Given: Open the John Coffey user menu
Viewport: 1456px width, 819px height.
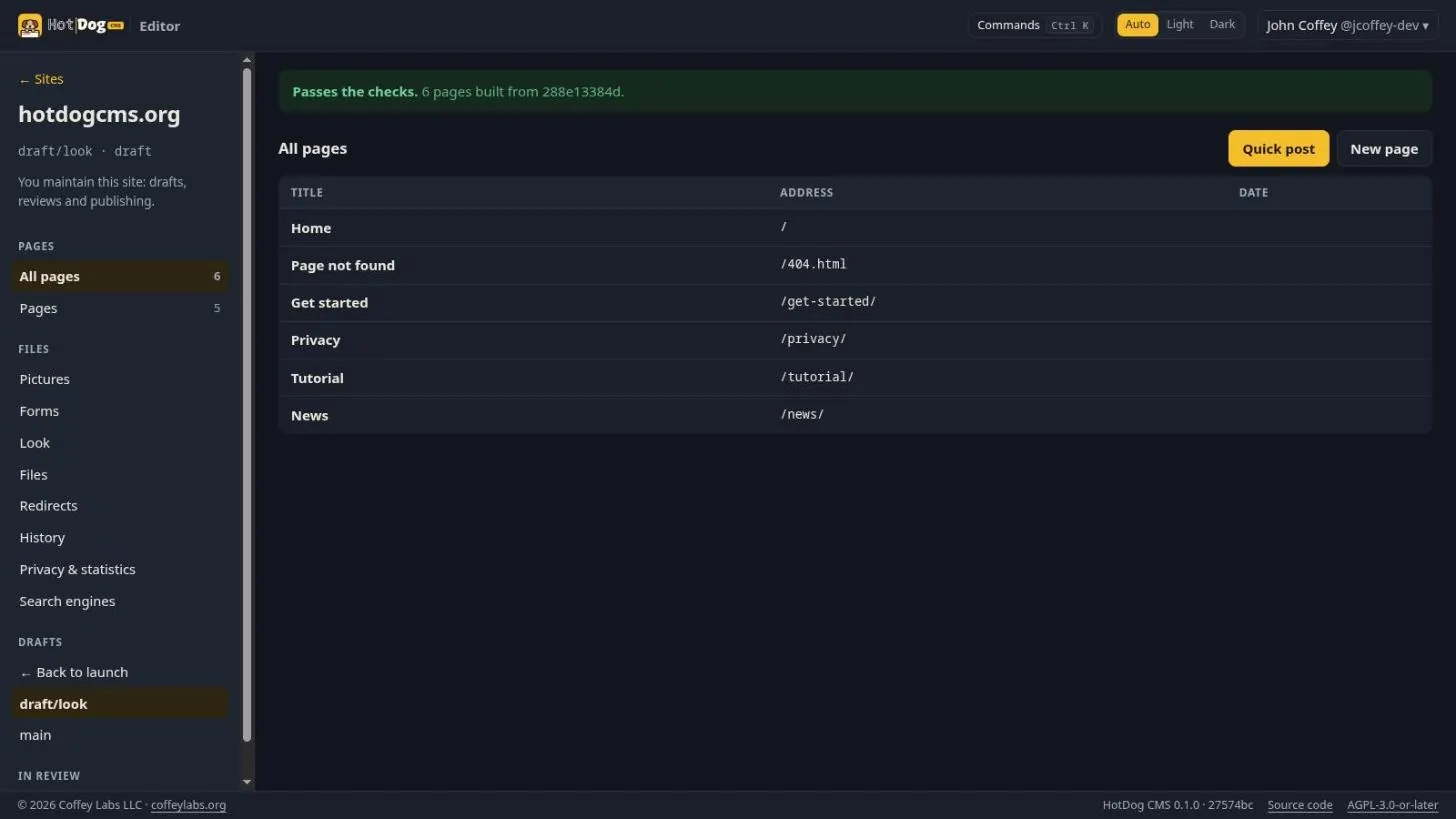Looking at the screenshot, I should point(1348,25).
